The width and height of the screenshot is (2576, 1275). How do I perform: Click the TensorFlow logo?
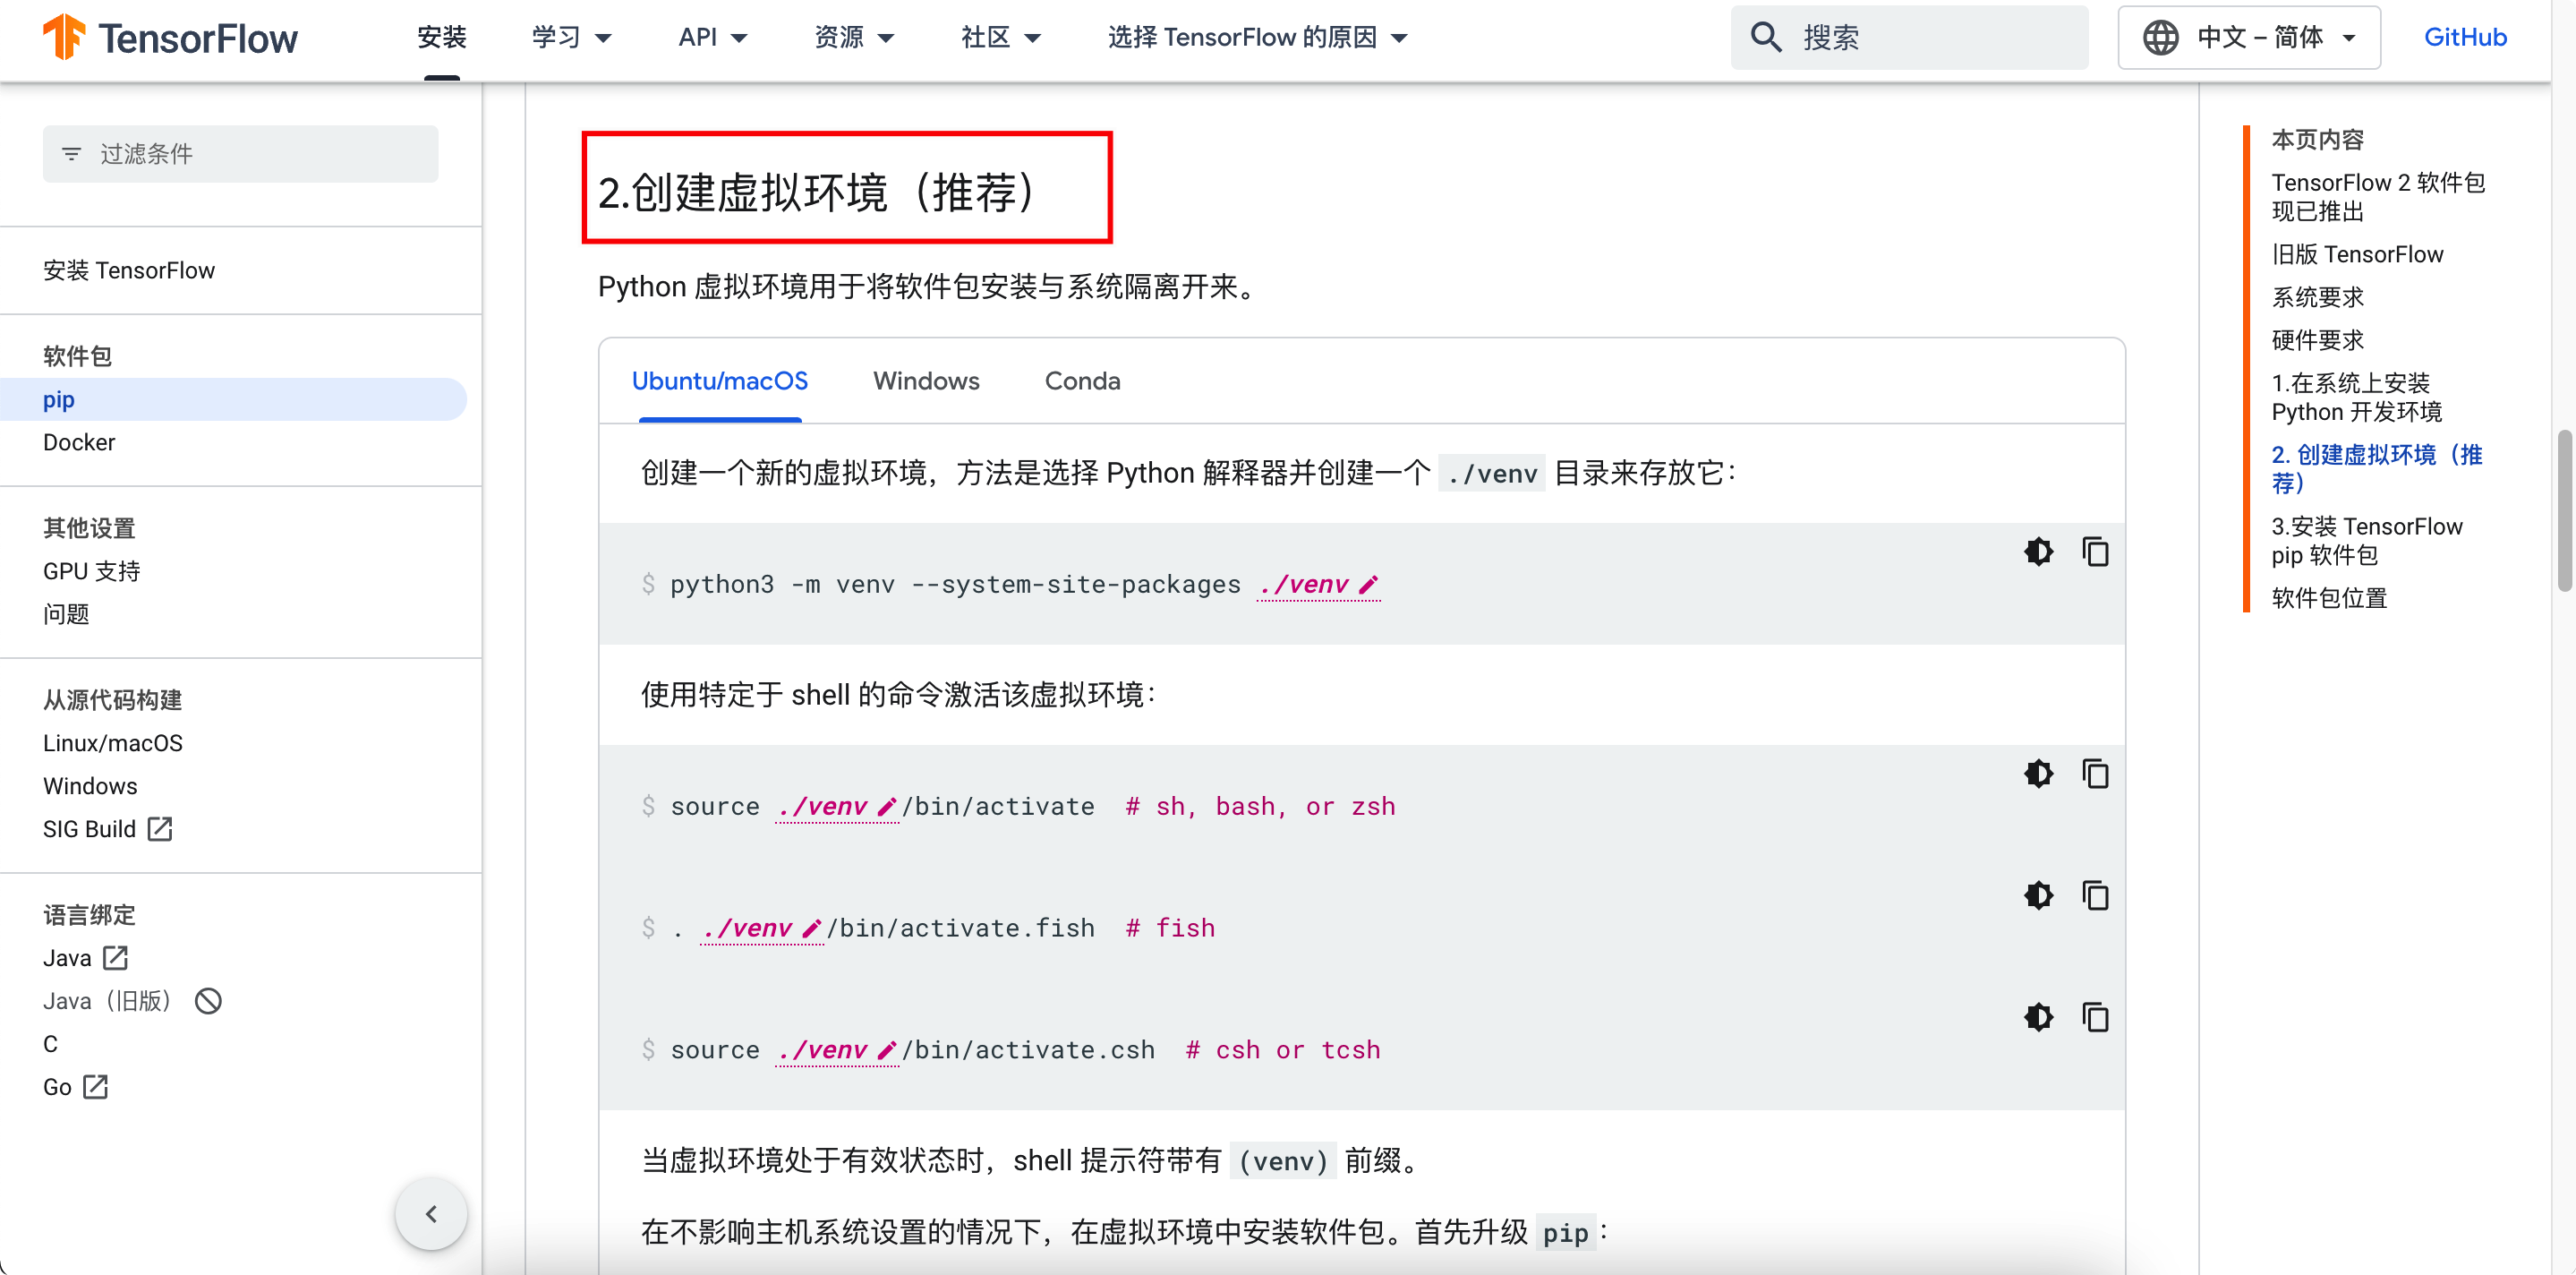[x=170, y=38]
